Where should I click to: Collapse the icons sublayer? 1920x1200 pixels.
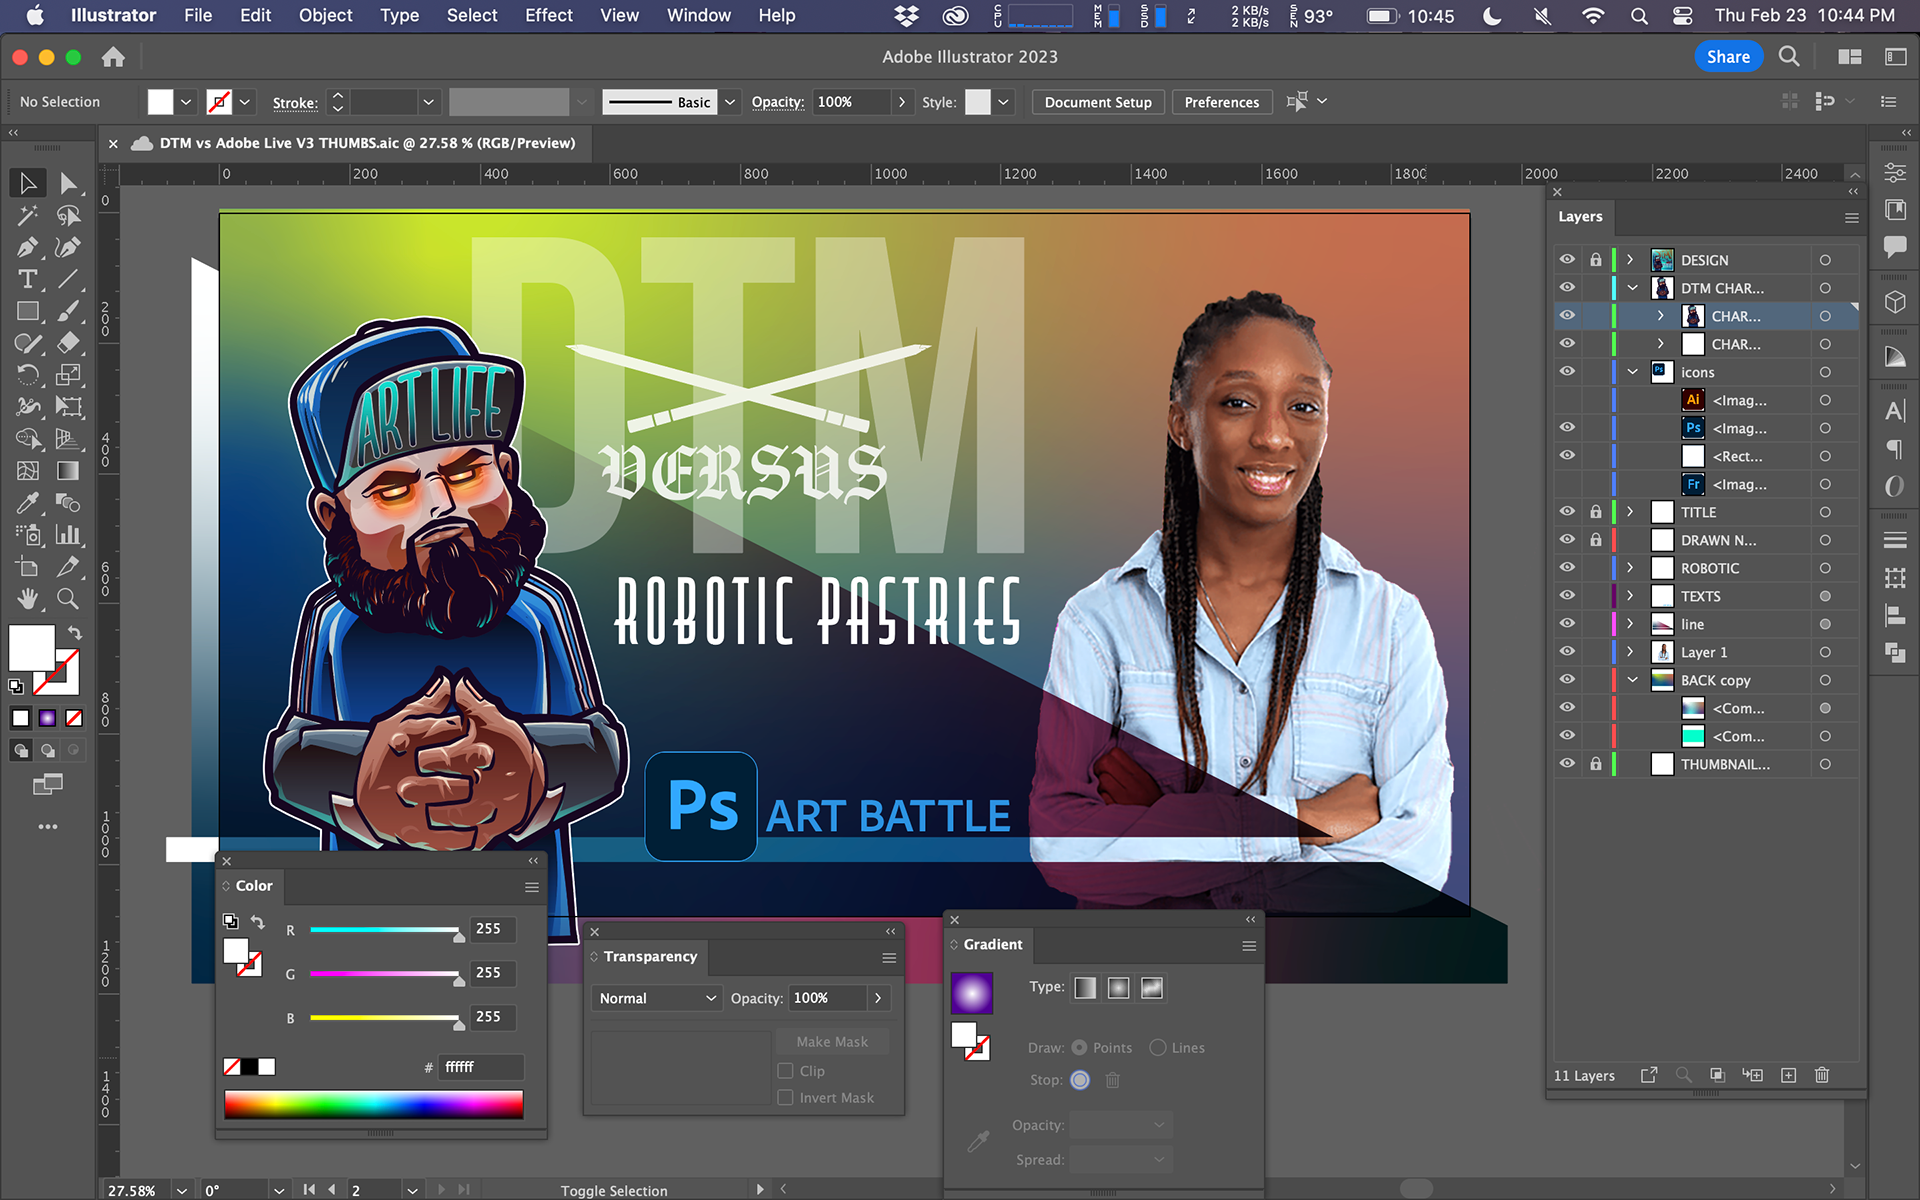[x=1632, y=372]
